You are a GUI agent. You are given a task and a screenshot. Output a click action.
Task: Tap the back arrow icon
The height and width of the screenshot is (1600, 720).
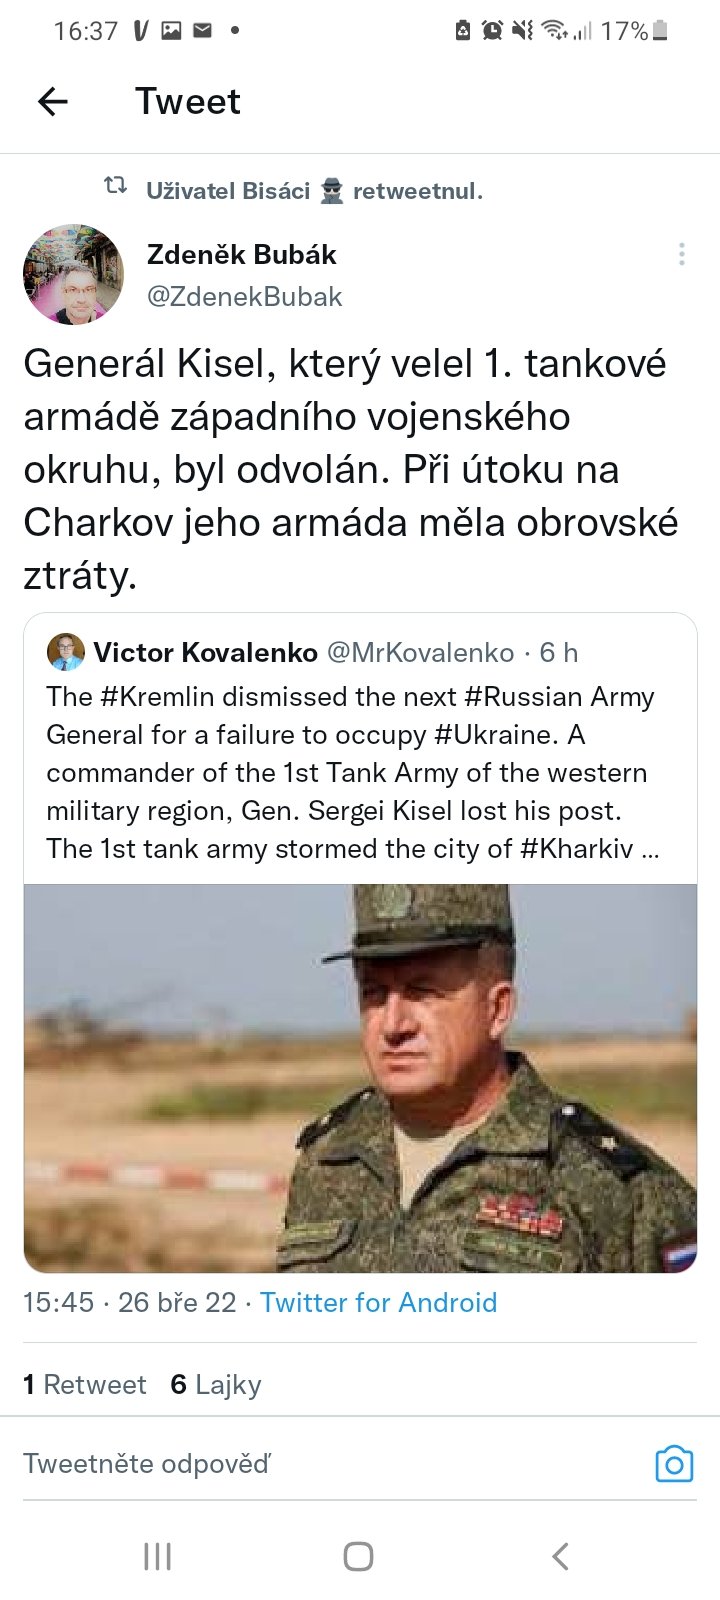[53, 101]
